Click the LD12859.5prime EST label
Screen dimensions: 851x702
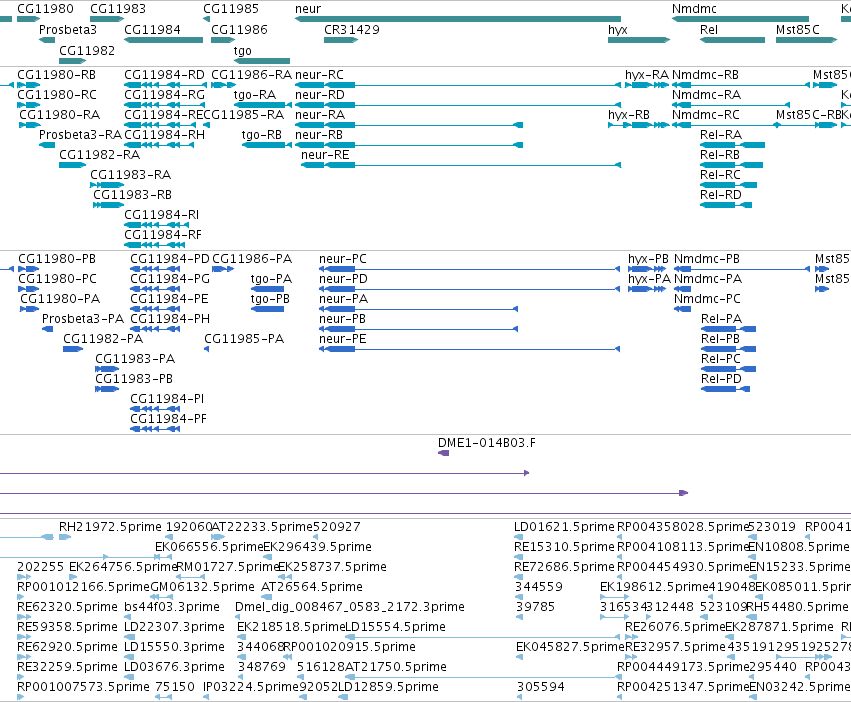tap(388, 687)
